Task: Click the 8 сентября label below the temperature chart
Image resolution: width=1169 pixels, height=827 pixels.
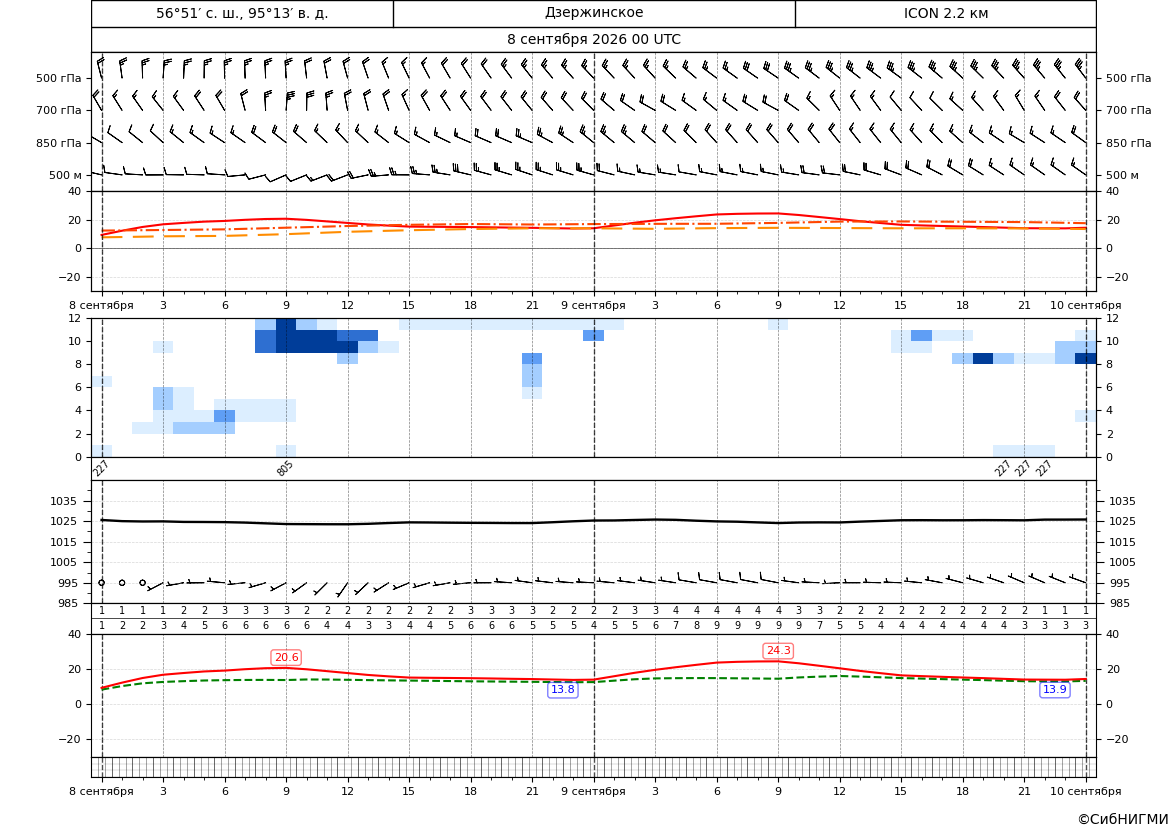Action: point(101,305)
